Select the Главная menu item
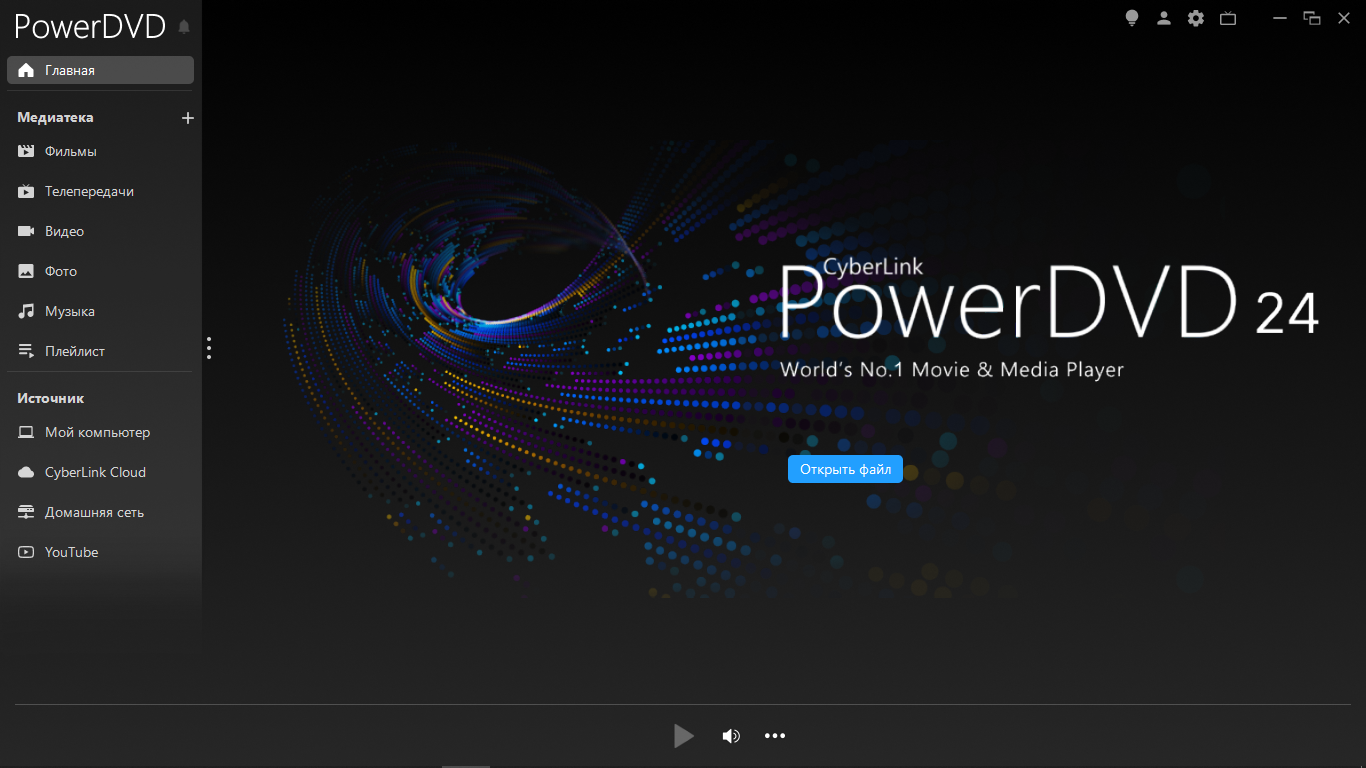Image resolution: width=1366 pixels, height=768 pixels. point(100,71)
